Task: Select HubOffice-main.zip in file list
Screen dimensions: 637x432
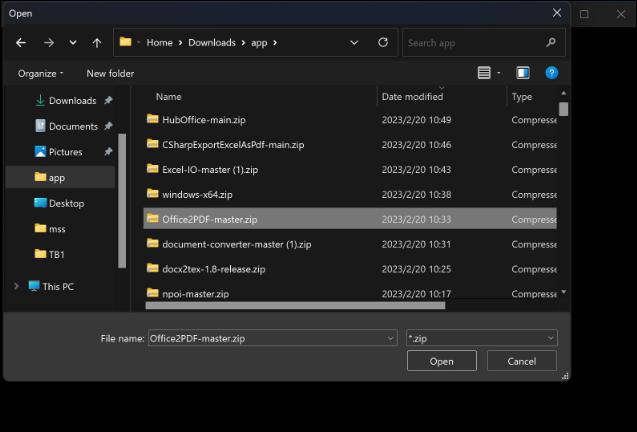Action: pyautogui.click(x=196, y=120)
